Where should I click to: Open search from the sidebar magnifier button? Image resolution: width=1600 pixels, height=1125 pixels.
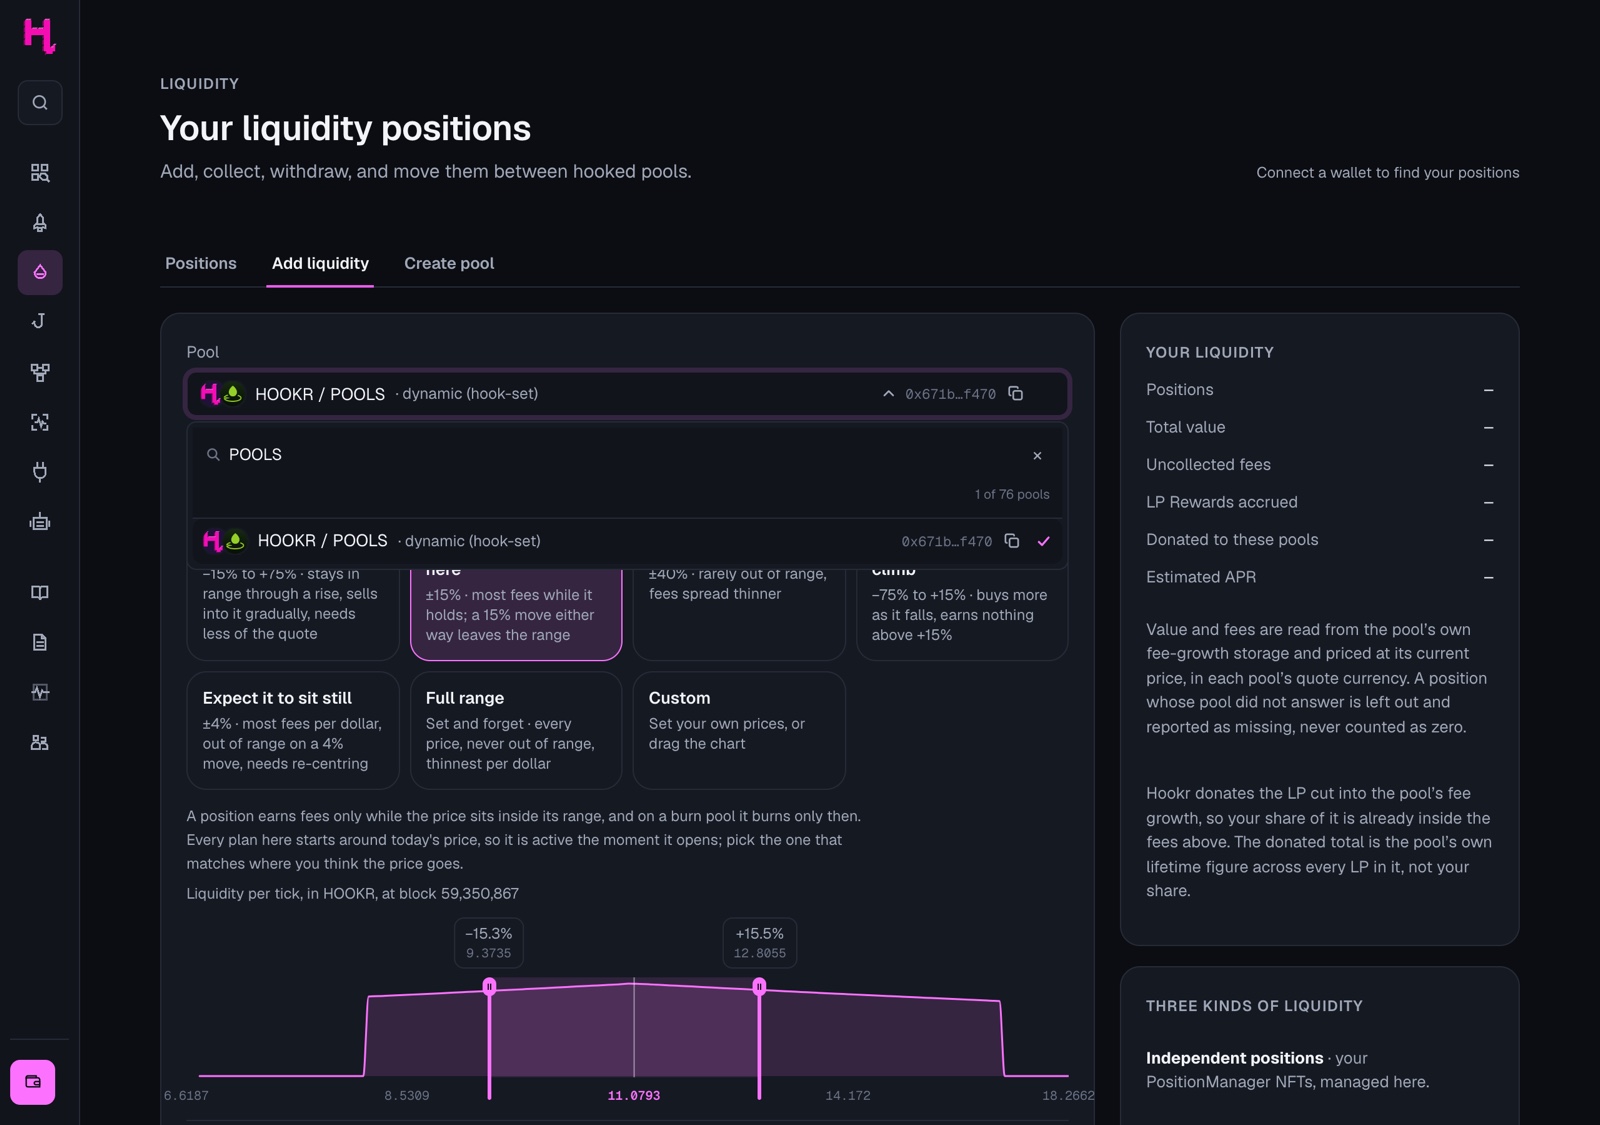point(40,102)
